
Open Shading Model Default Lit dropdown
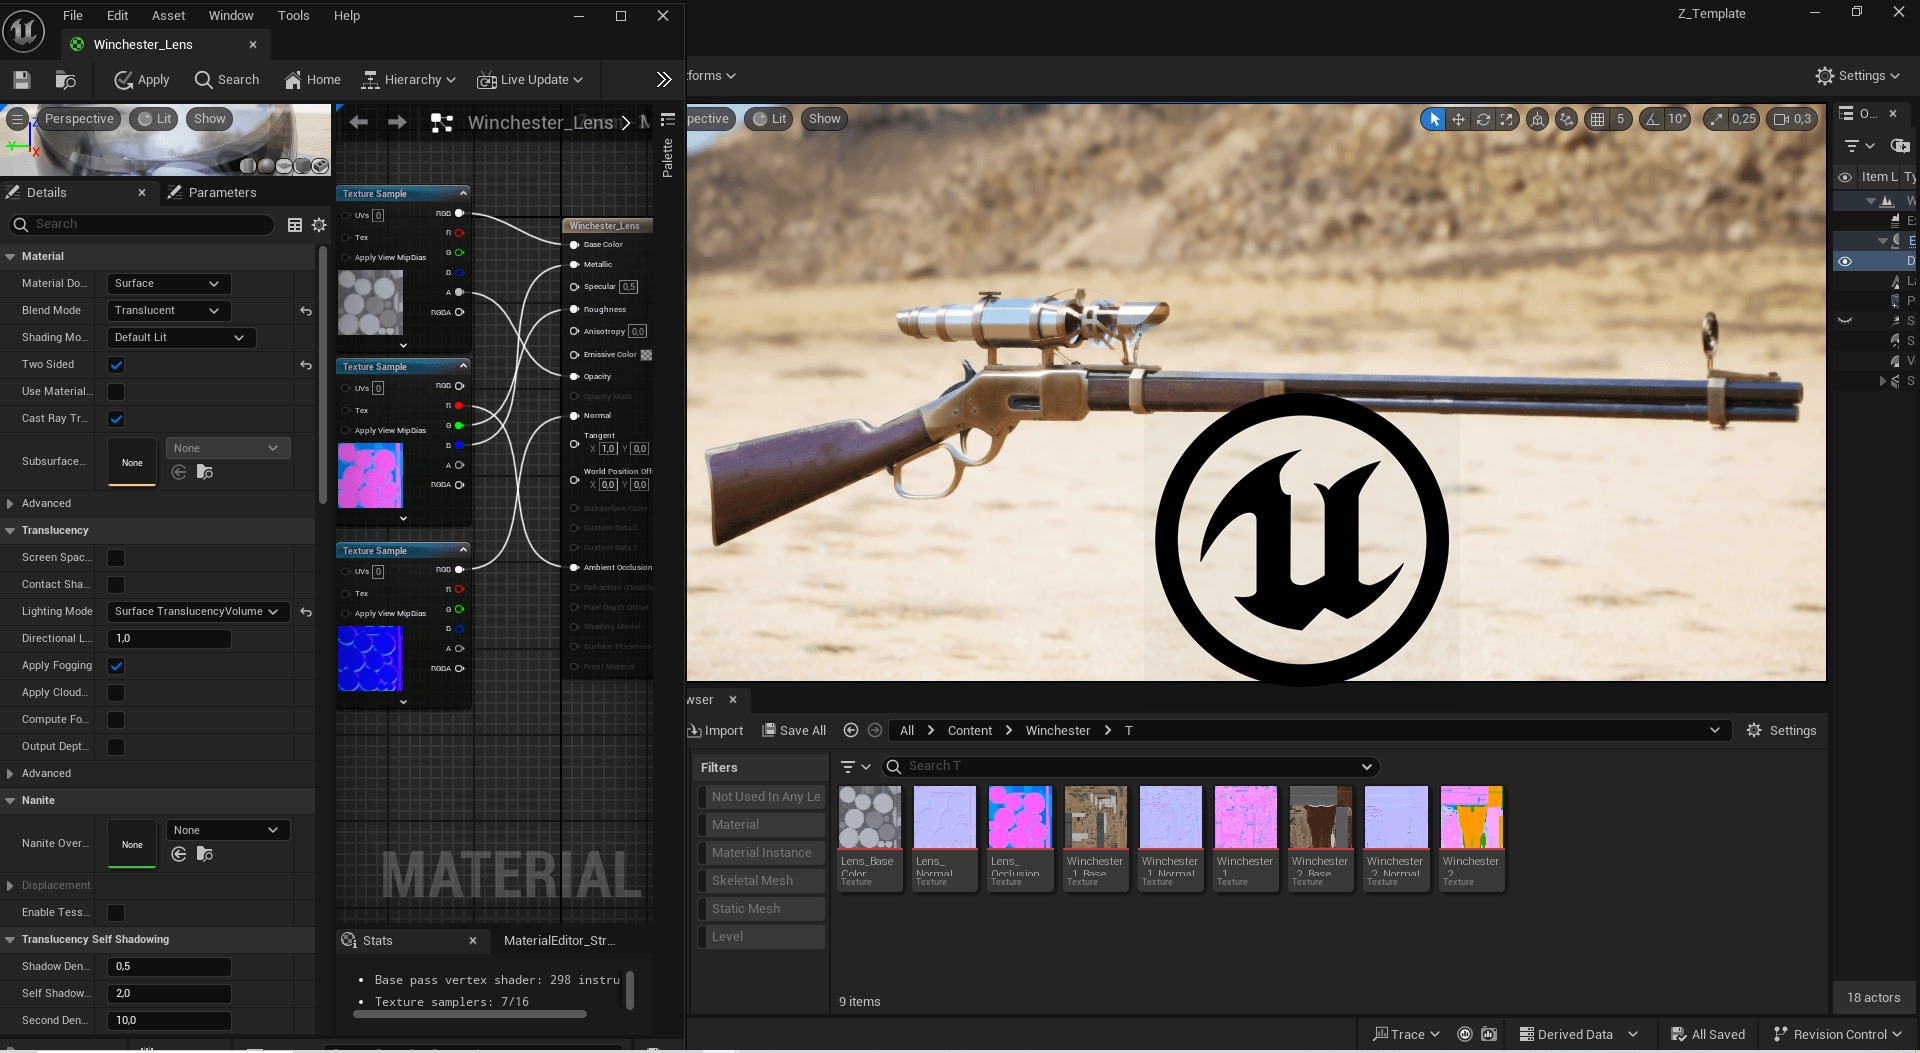click(181, 338)
